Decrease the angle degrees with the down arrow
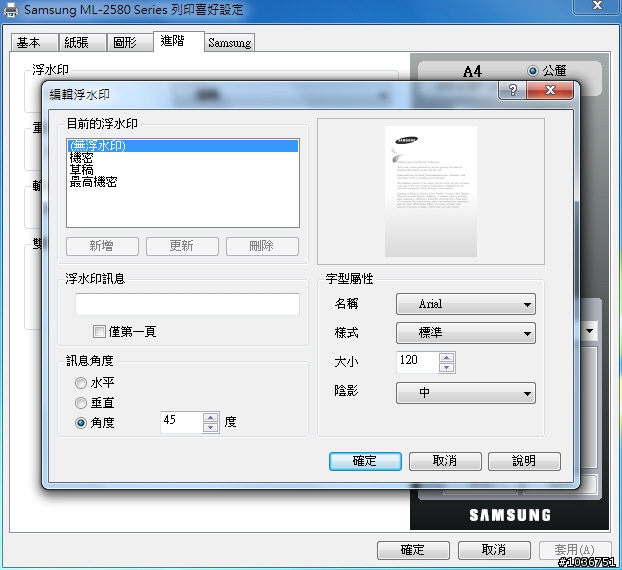Screen dimensions: 622x570 point(210,428)
